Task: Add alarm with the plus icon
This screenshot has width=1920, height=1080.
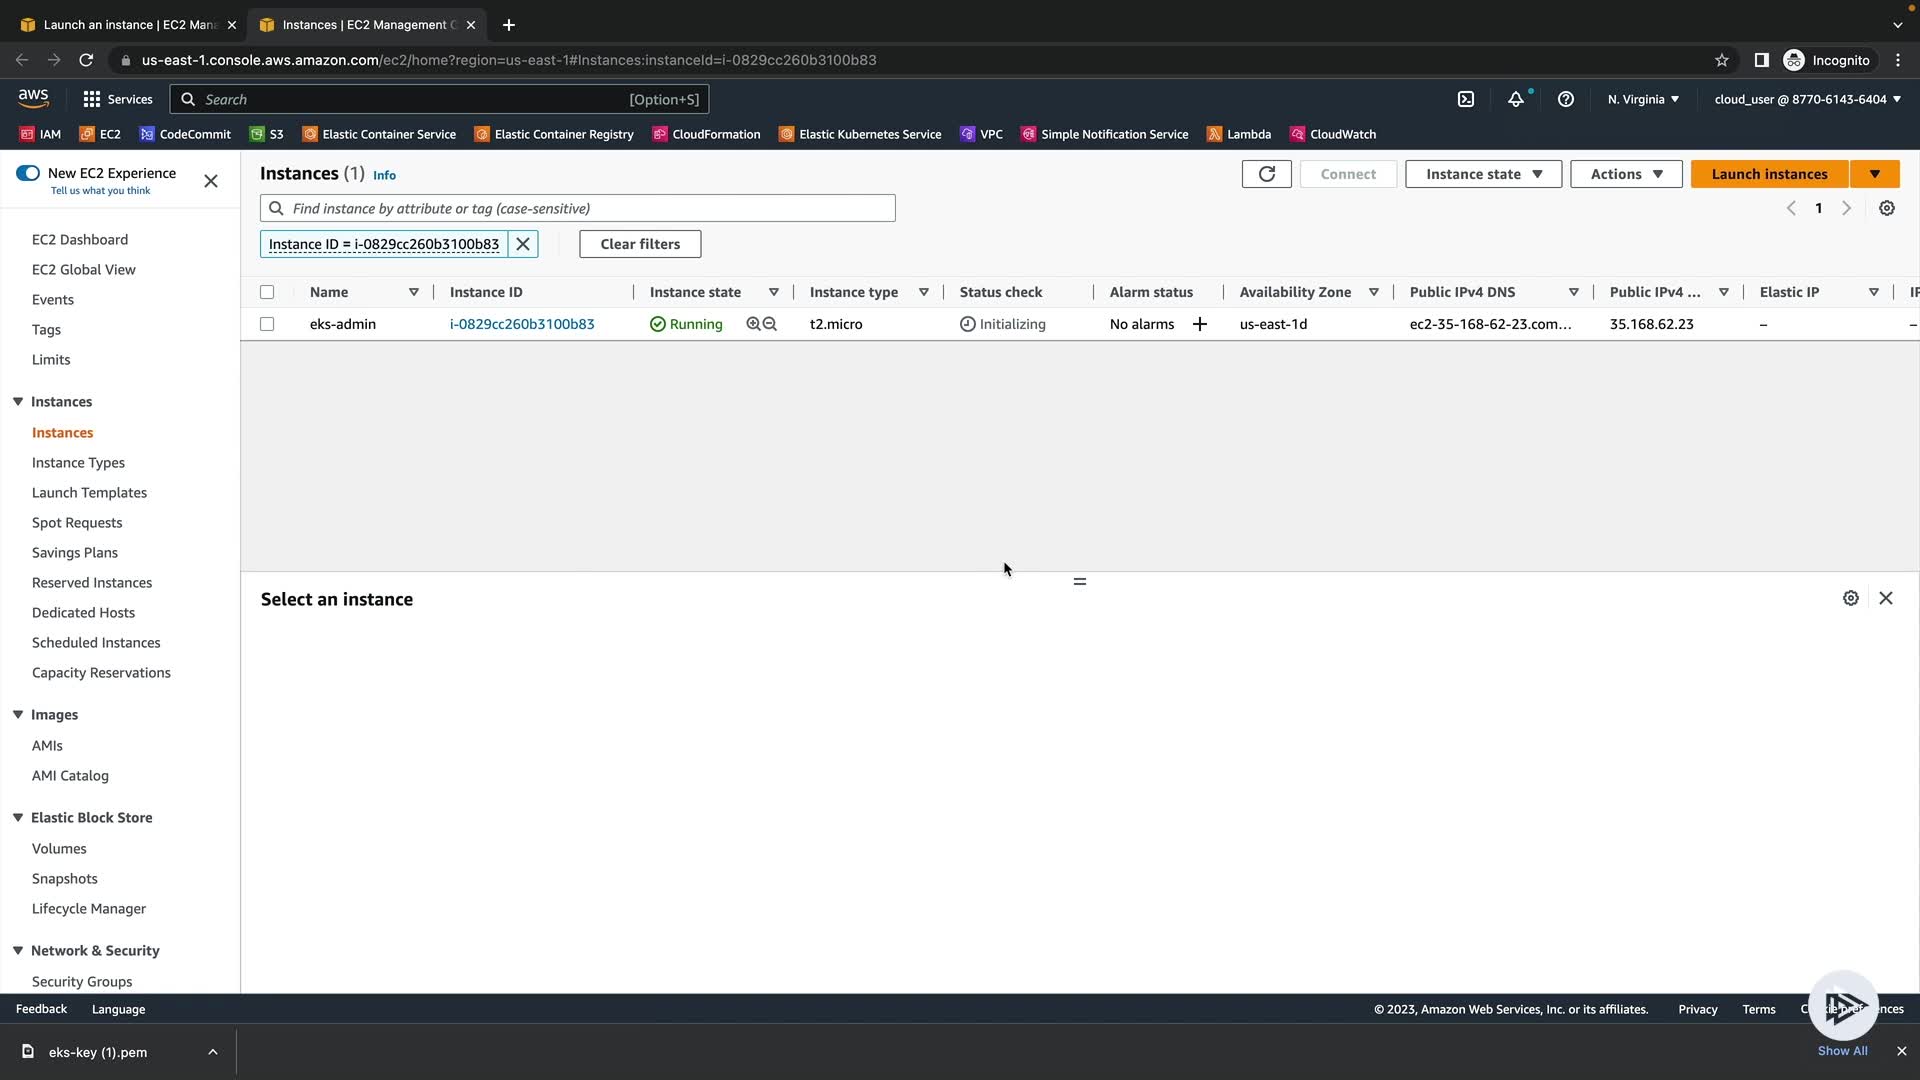Action: tap(1199, 324)
